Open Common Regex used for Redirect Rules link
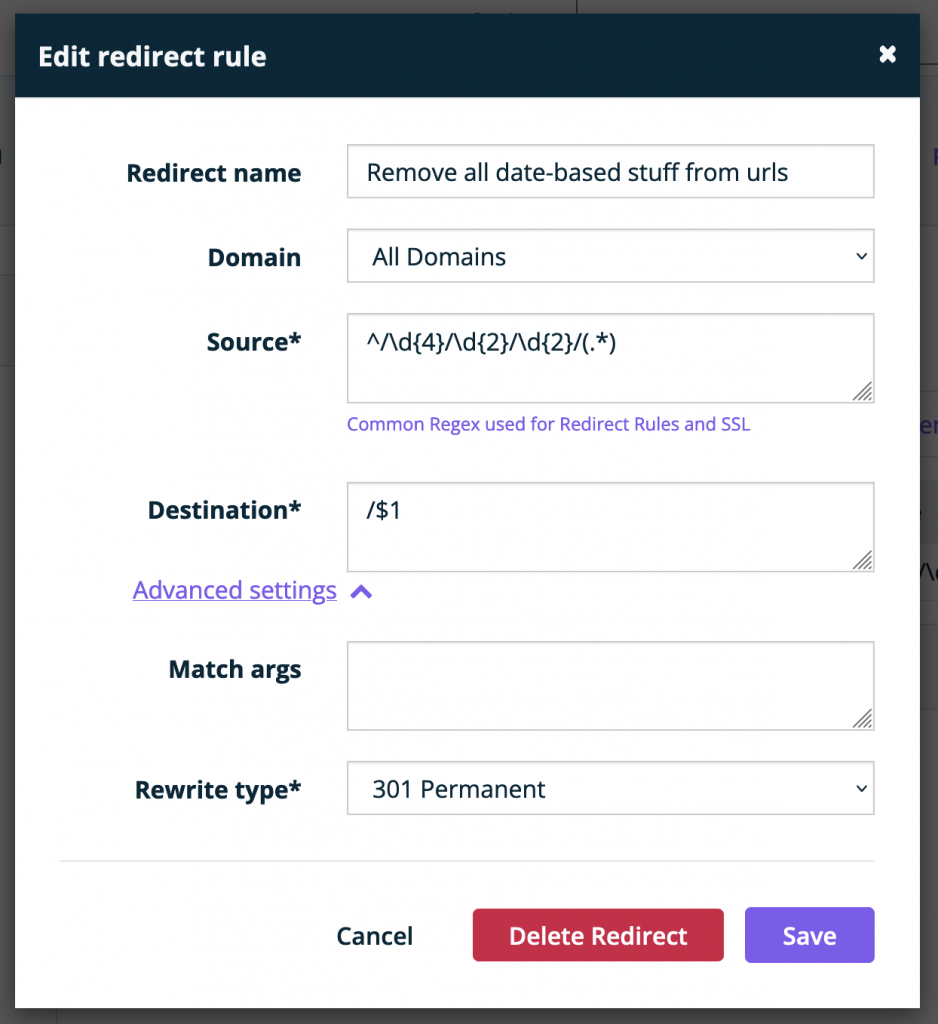 point(548,424)
